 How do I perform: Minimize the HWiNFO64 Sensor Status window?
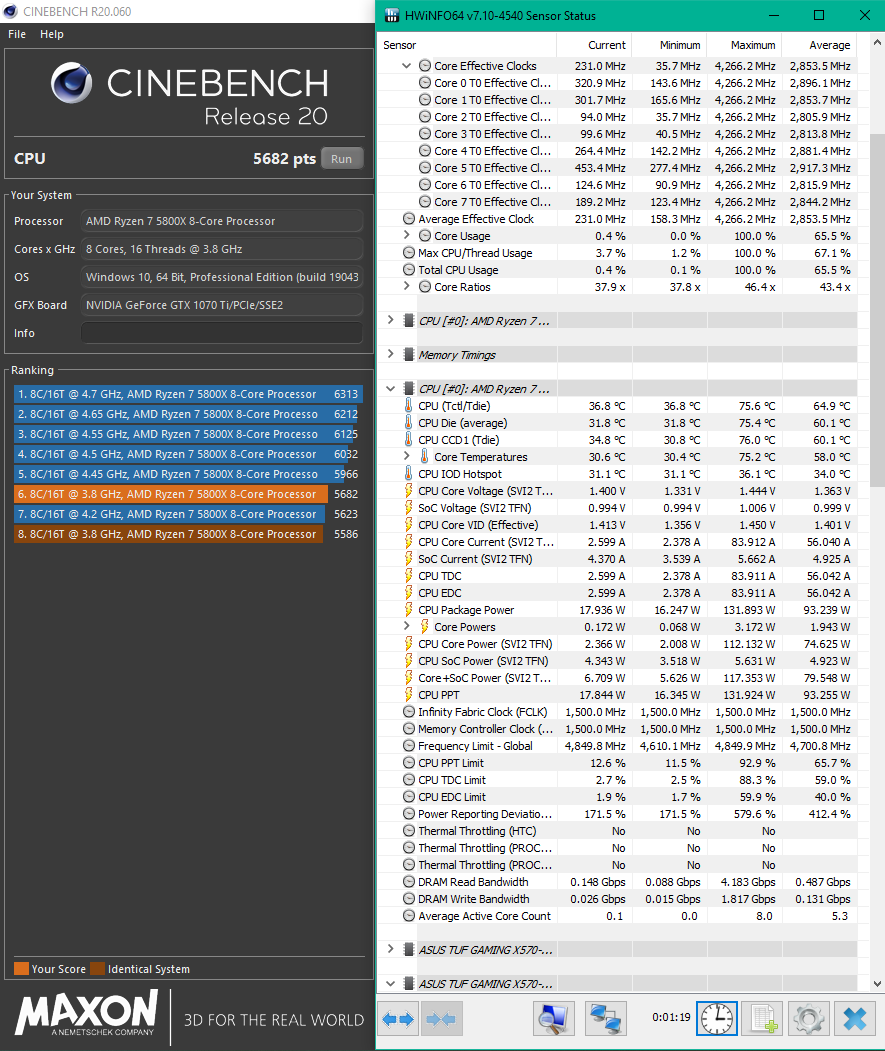point(773,15)
